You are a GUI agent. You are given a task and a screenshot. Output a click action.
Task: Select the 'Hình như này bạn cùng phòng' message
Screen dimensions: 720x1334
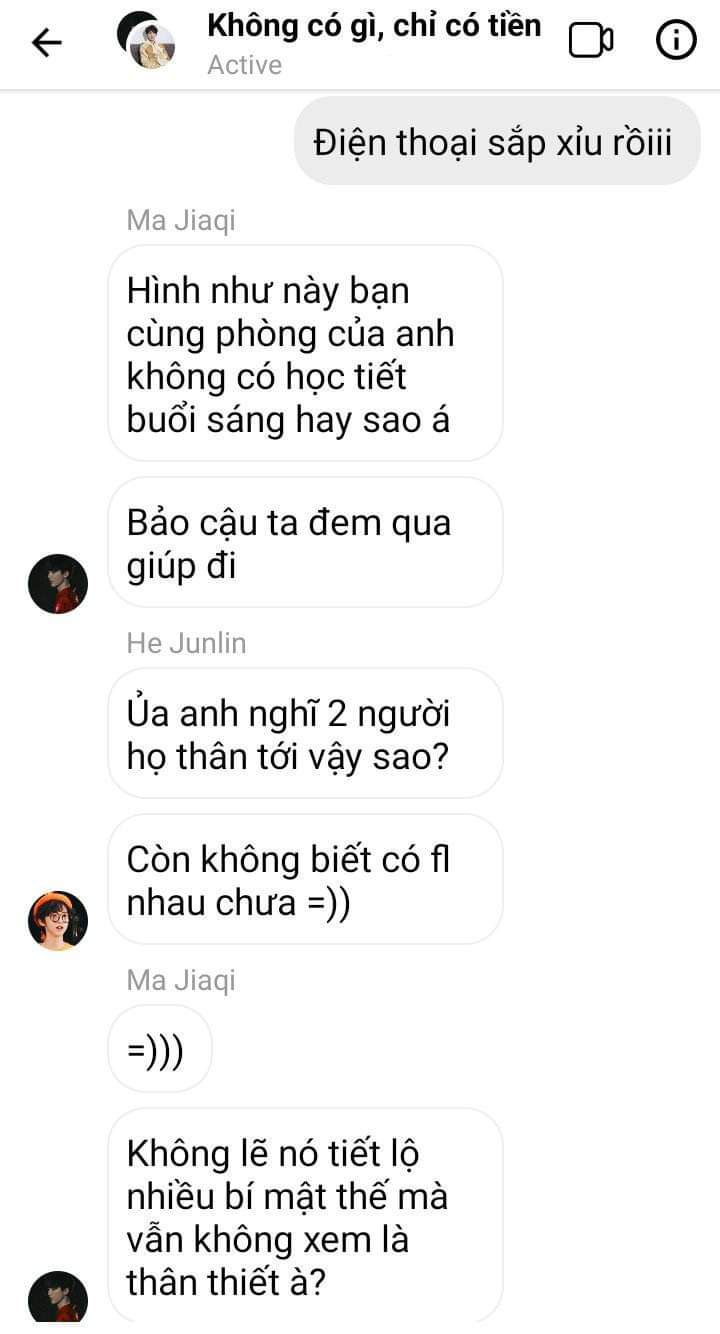point(305,354)
